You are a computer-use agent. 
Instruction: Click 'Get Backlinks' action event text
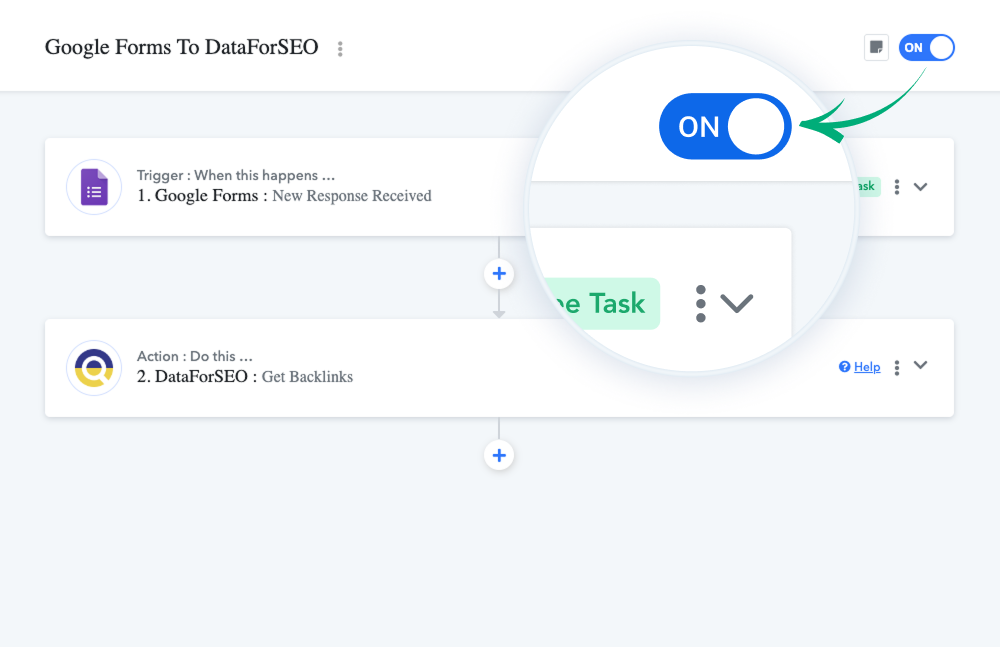tap(307, 377)
